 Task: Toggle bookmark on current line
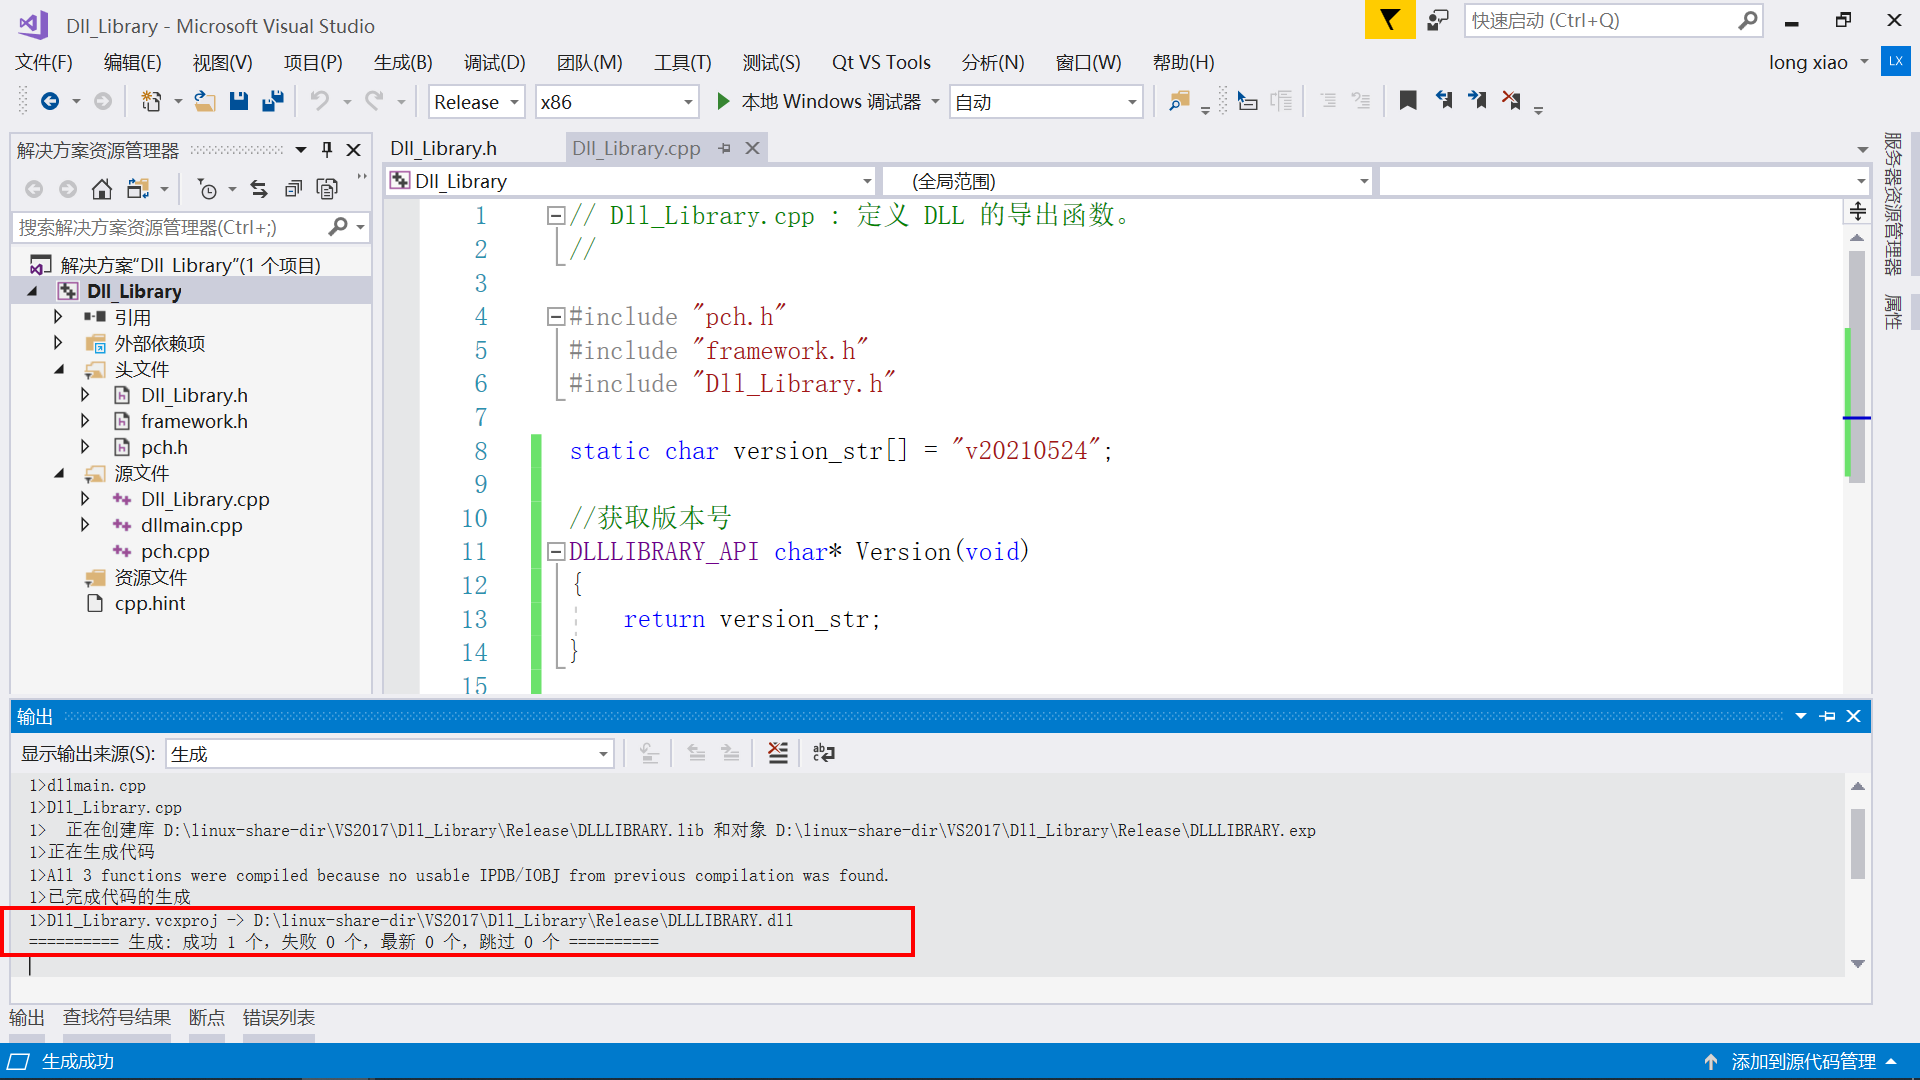tap(1408, 101)
